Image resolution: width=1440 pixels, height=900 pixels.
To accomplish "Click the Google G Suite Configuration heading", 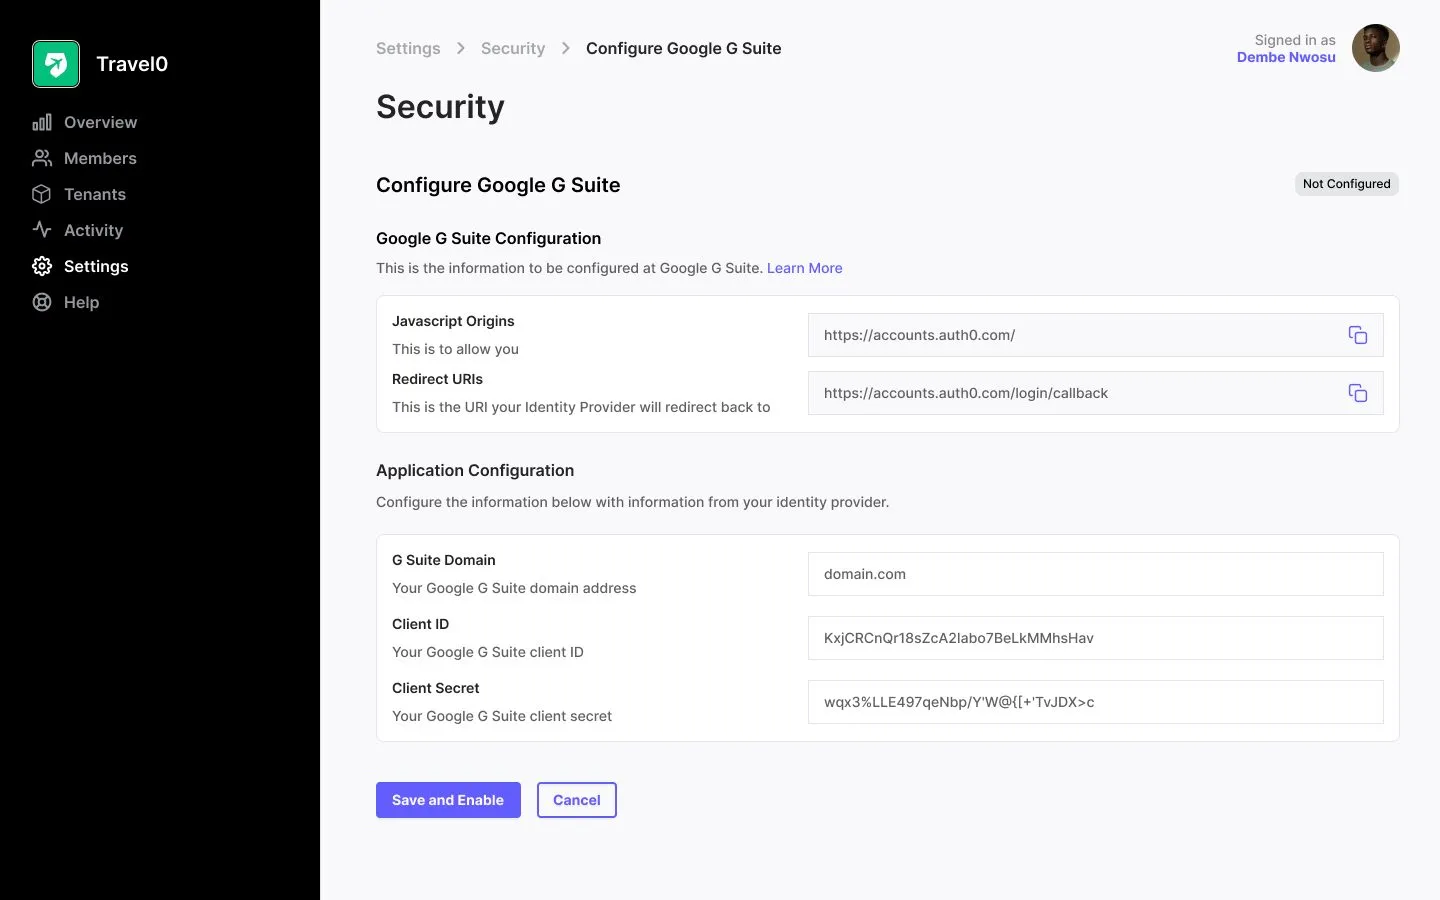I will click(x=488, y=238).
